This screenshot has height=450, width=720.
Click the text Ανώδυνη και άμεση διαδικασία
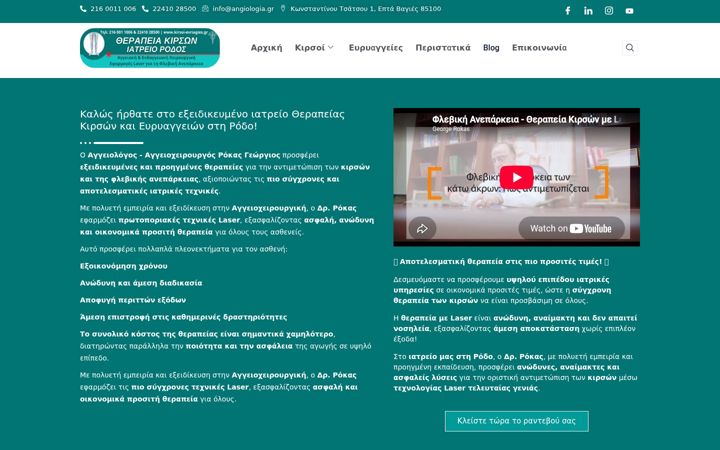[x=141, y=283]
